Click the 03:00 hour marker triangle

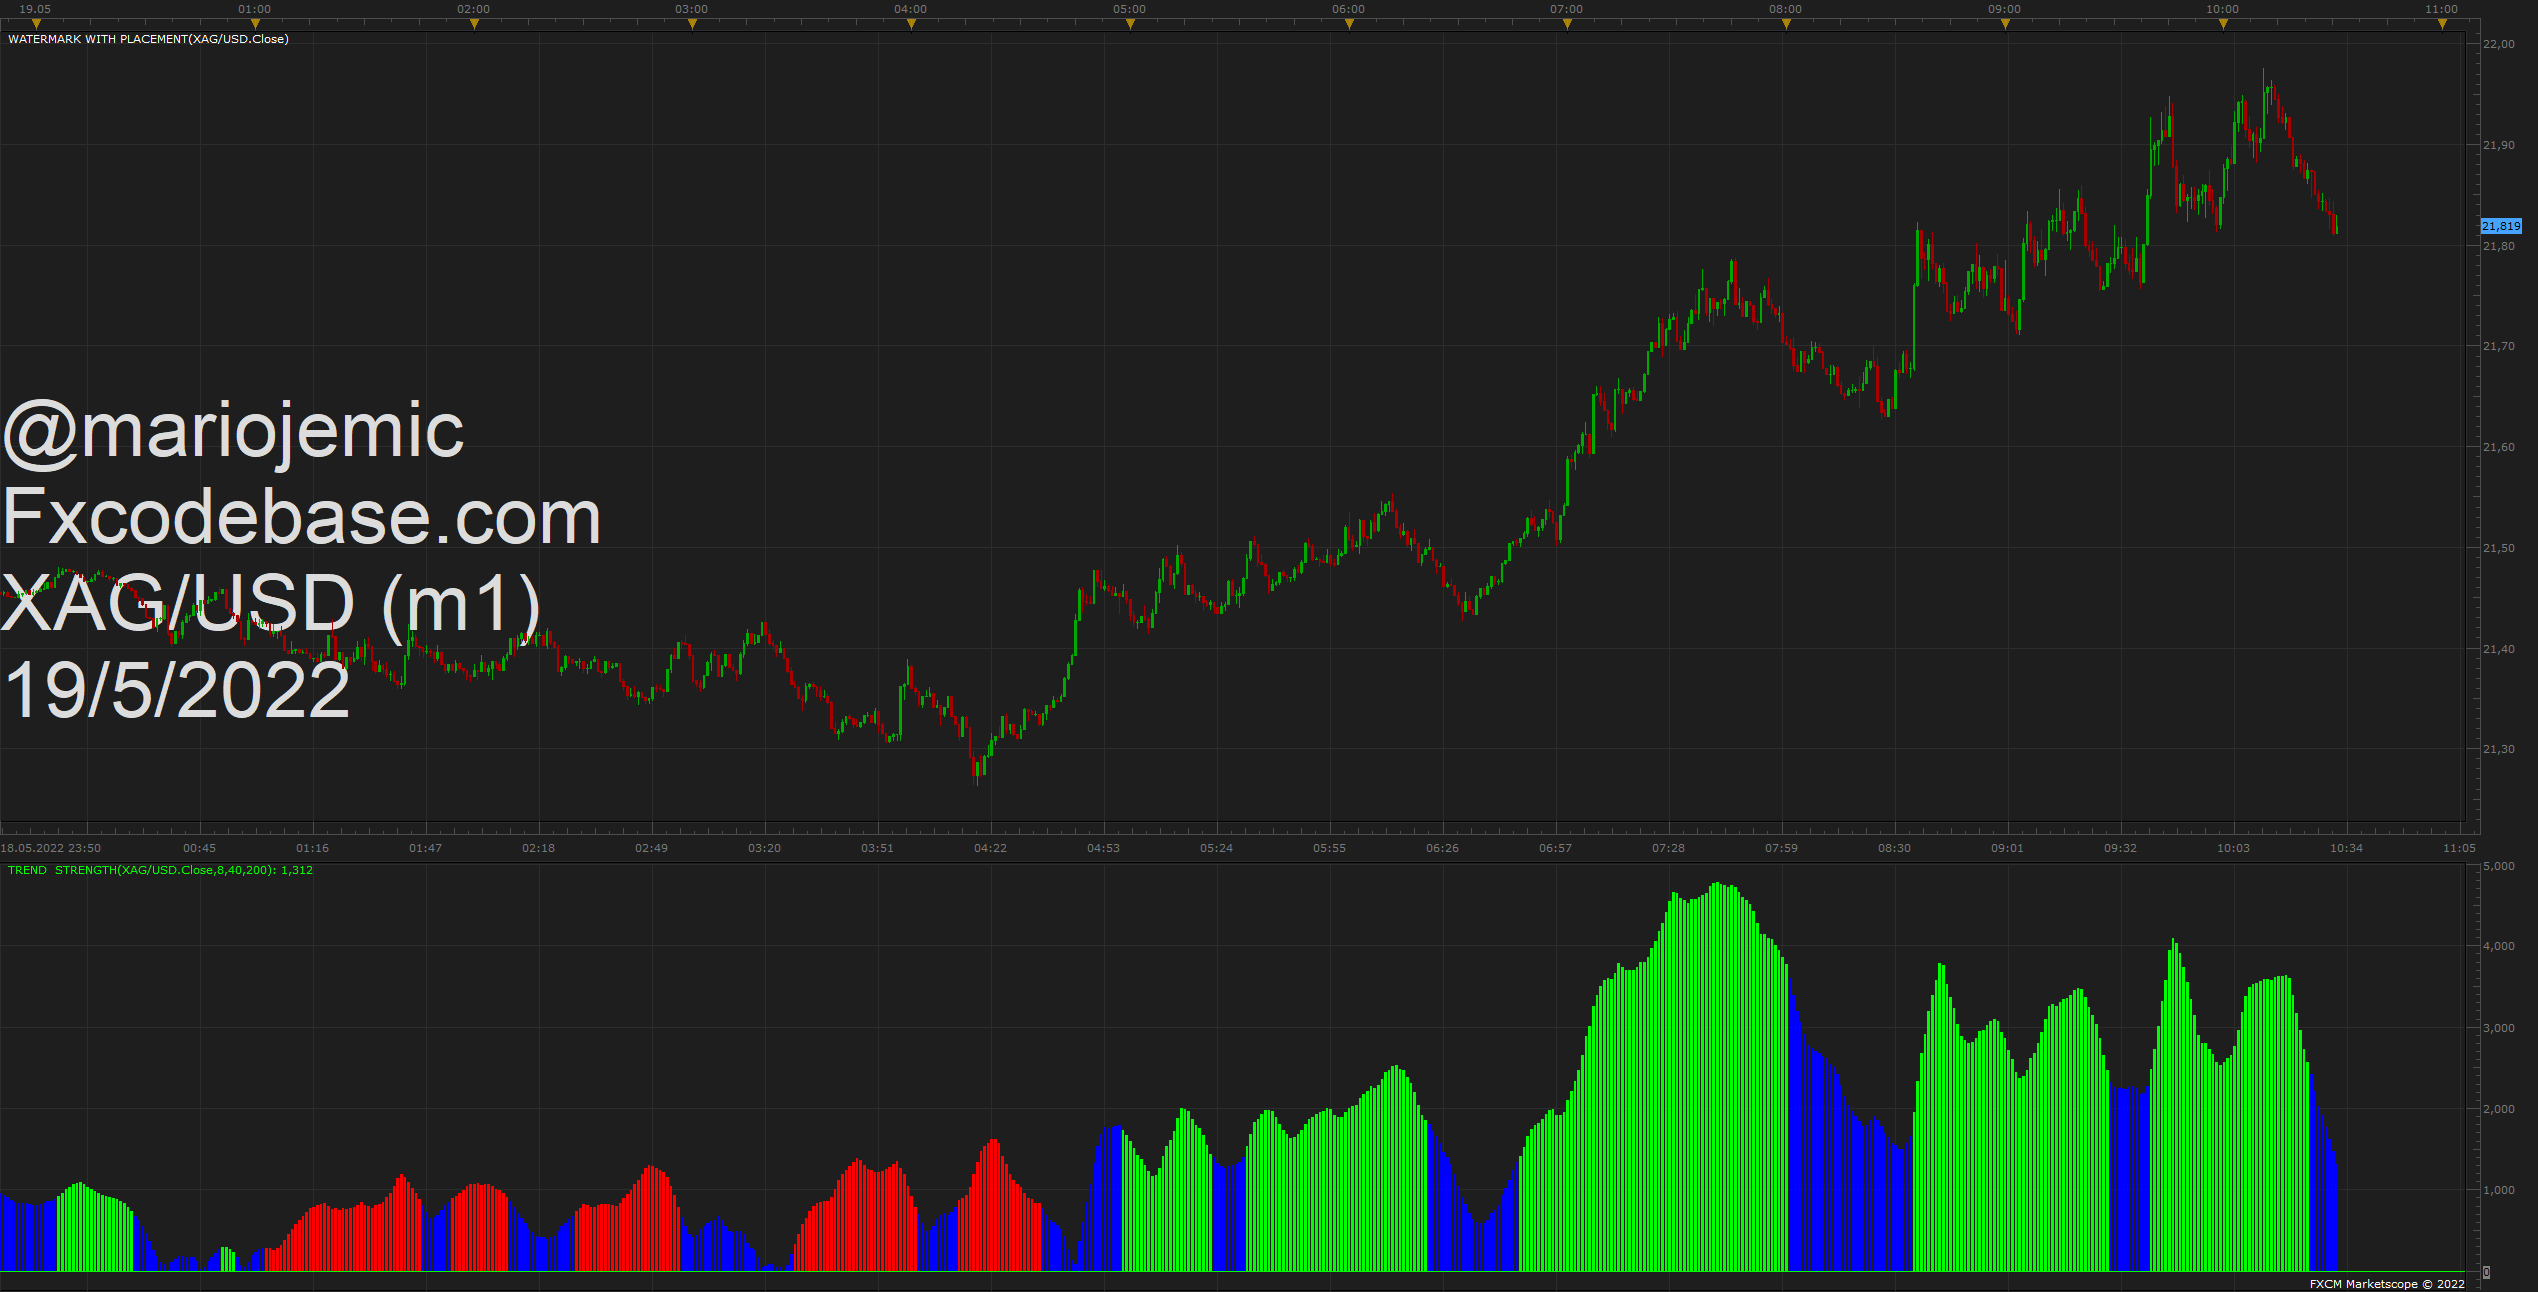tap(692, 24)
